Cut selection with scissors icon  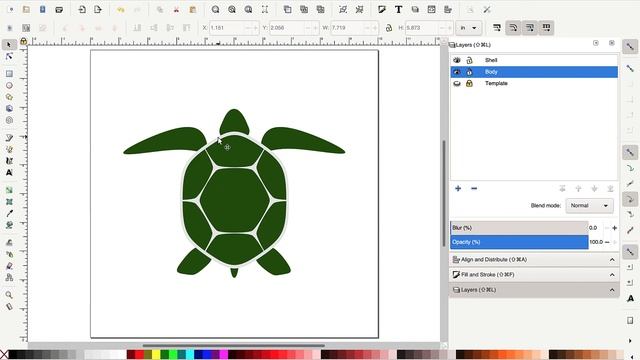176,9
